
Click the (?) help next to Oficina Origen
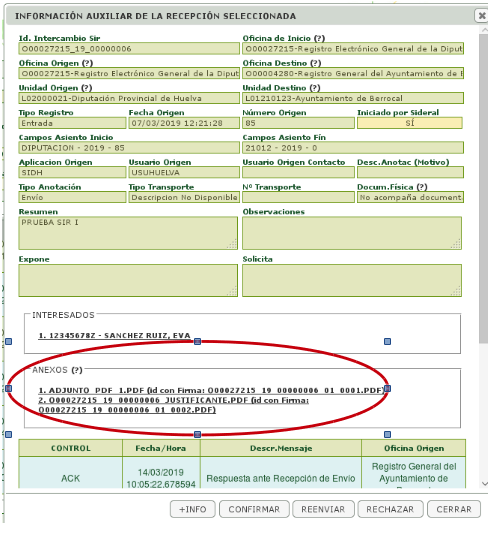click(x=87, y=63)
